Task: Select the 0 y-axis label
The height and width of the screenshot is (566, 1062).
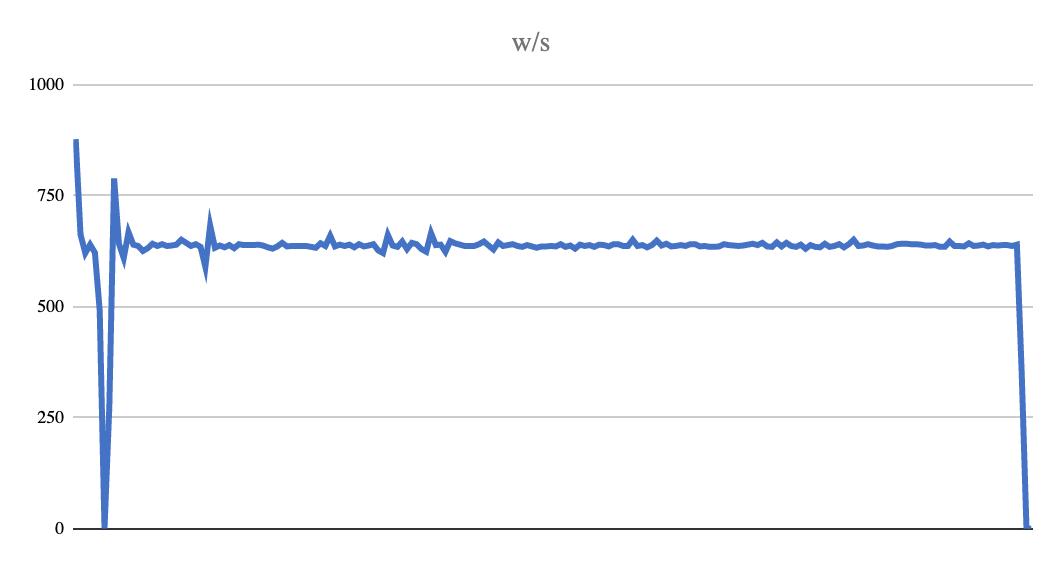Action: (x=60, y=529)
